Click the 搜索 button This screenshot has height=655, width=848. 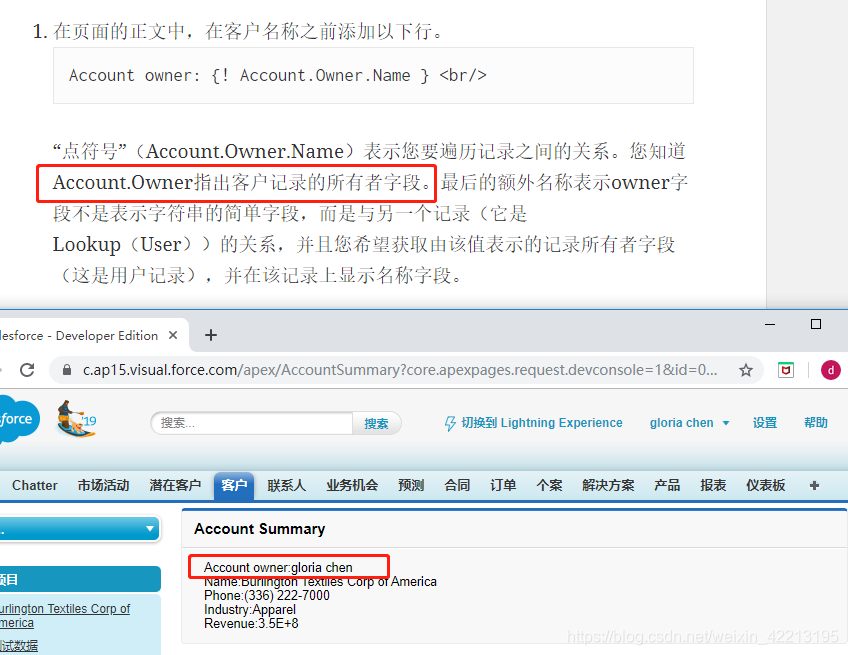tap(376, 423)
